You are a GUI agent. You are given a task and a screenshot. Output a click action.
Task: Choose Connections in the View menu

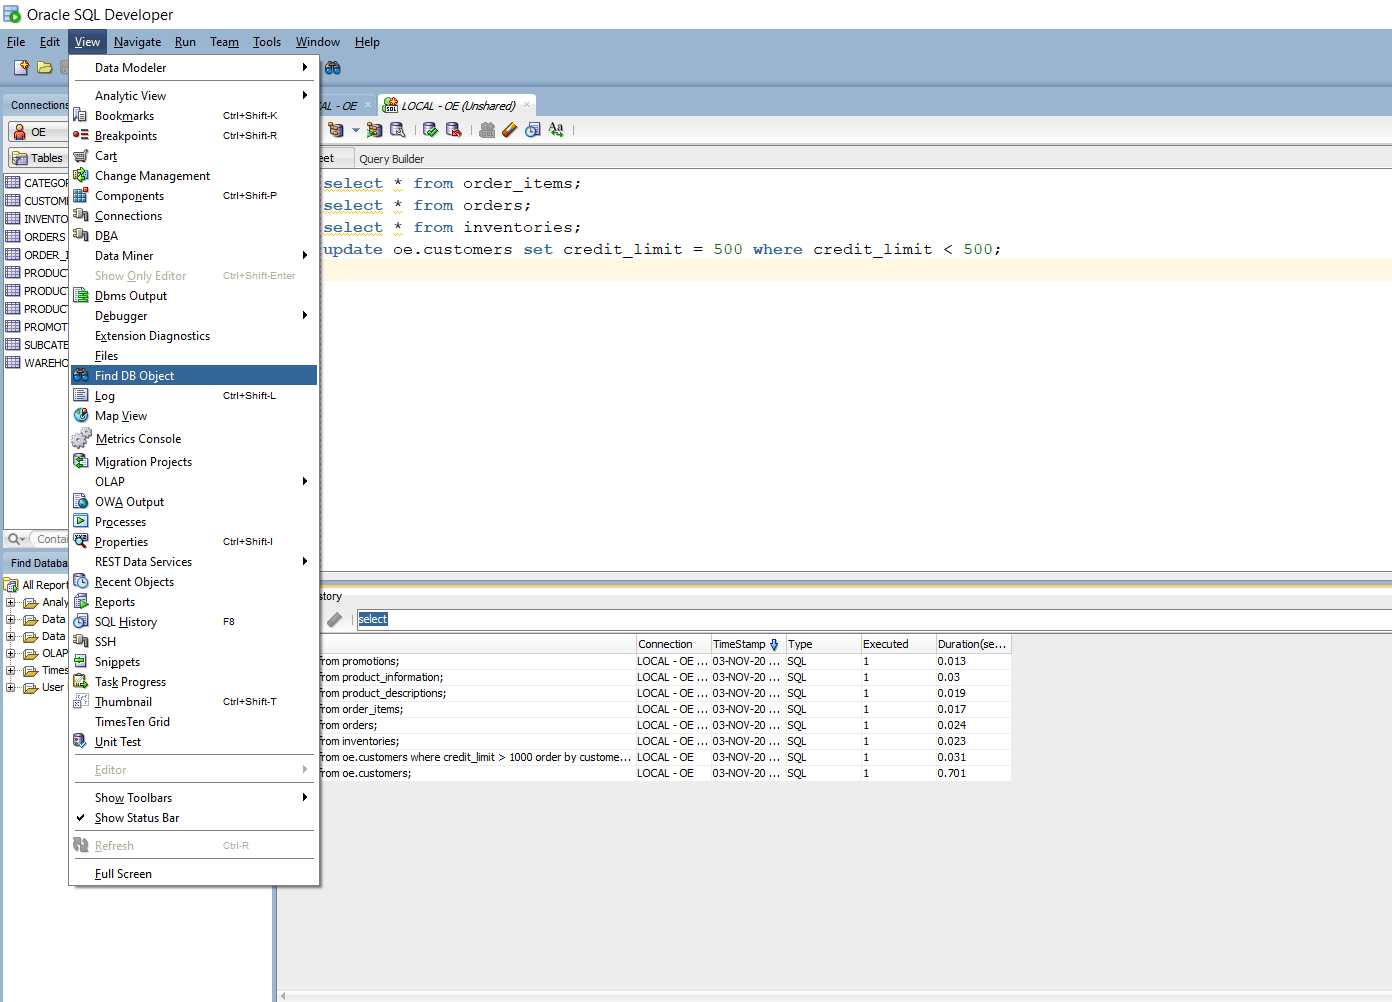tap(194, 216)
